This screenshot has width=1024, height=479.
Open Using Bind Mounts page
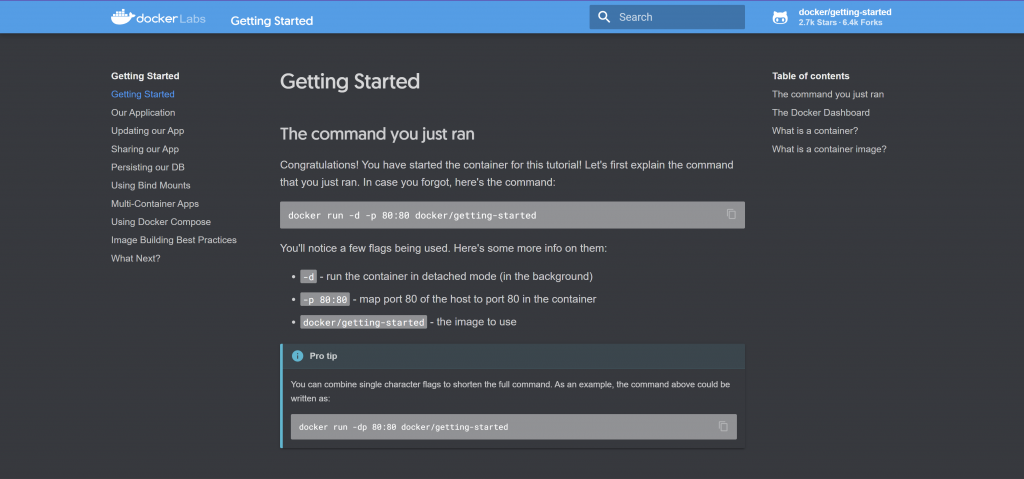[150, 185]
